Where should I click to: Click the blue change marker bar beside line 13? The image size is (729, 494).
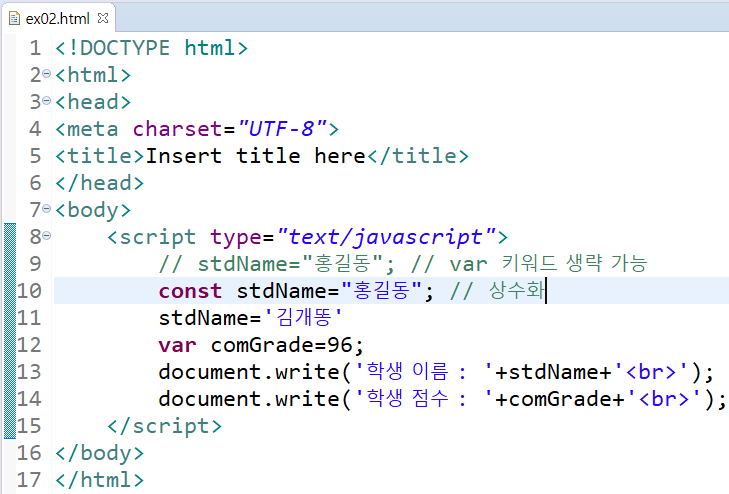[x=10, y=372]
